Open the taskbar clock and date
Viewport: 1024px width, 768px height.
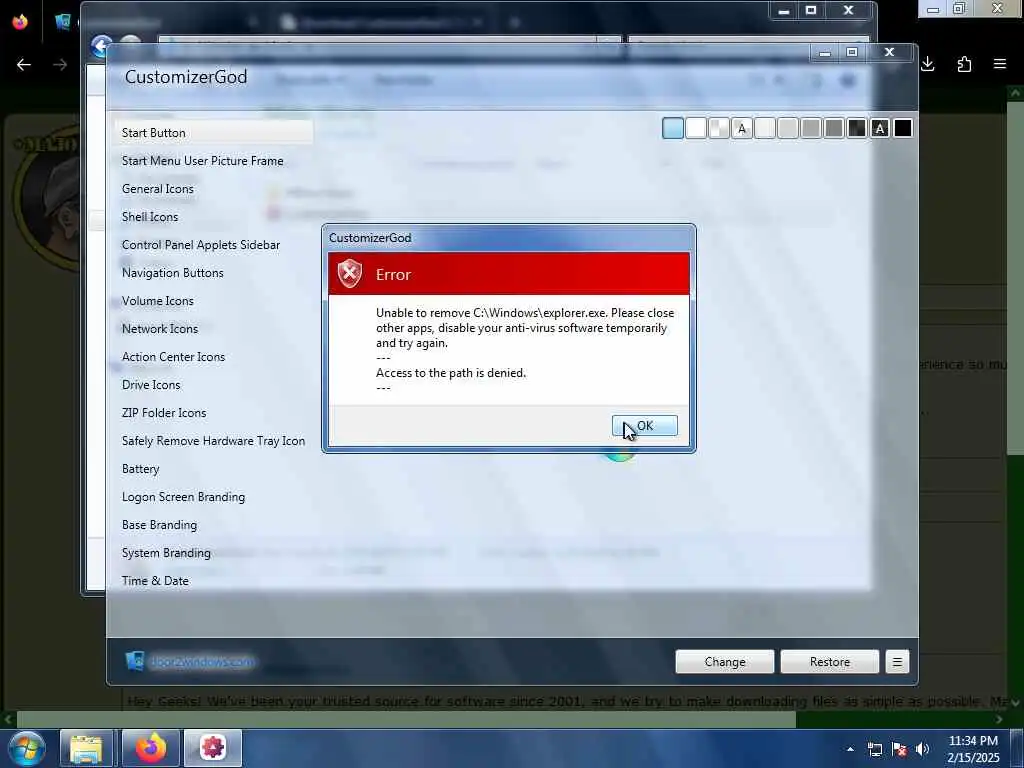coord(973,749)
